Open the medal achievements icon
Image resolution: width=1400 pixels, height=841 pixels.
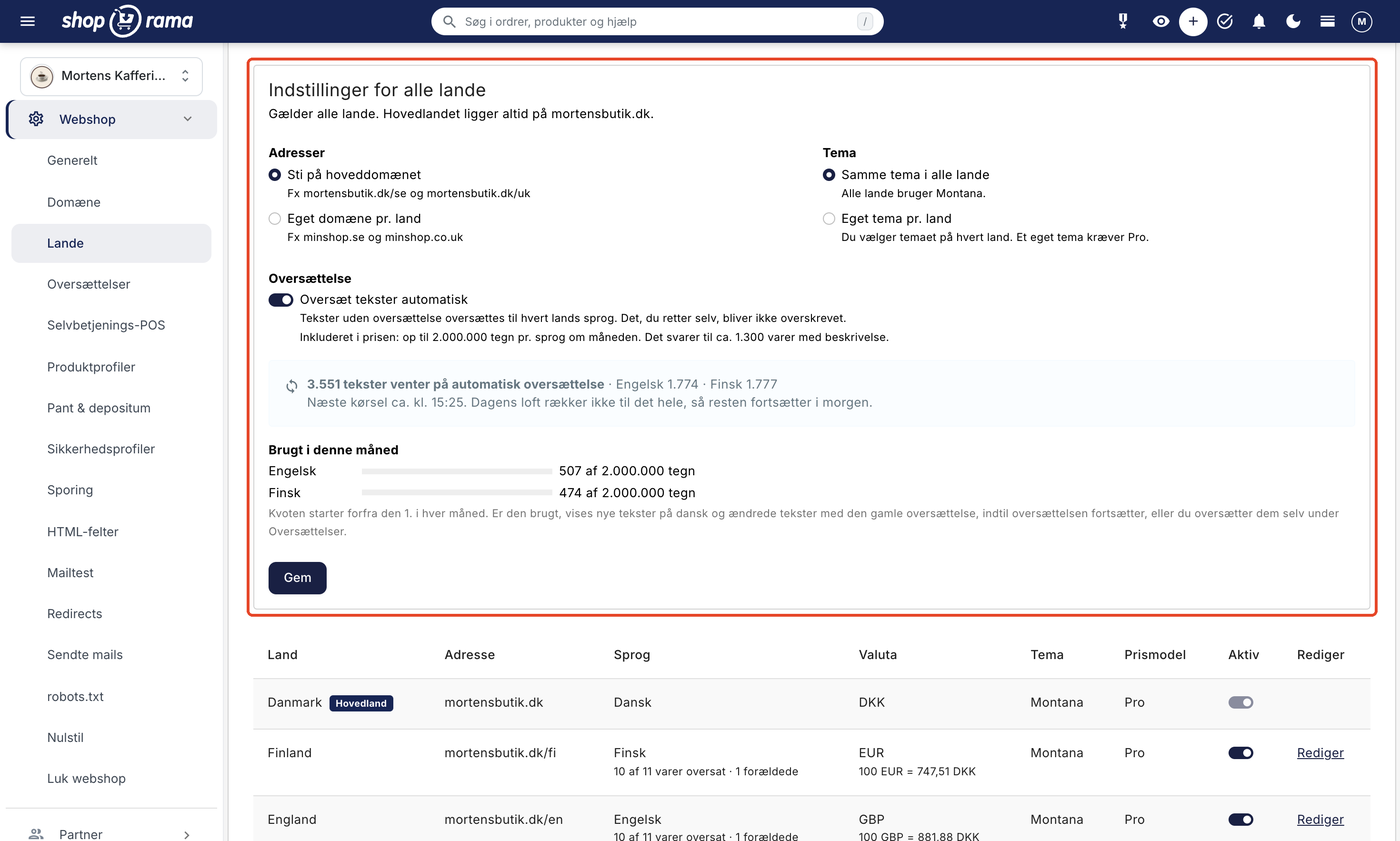[x=1124, y=21]
